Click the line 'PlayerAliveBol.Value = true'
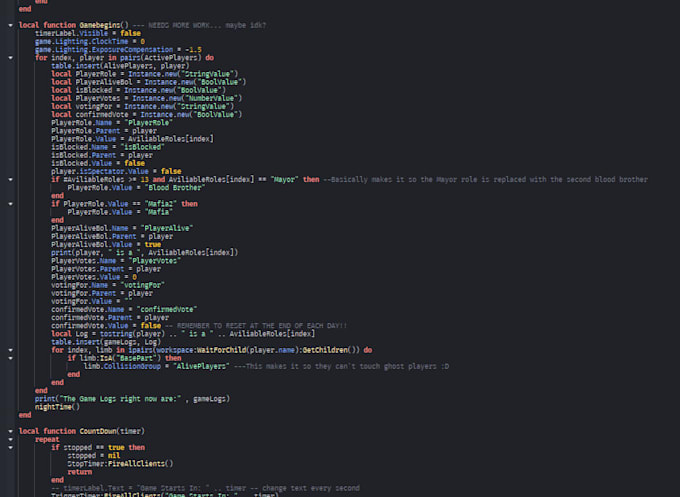Image resolution: width=680 pixels, height=497 pixels. click(x=106, y=245)
